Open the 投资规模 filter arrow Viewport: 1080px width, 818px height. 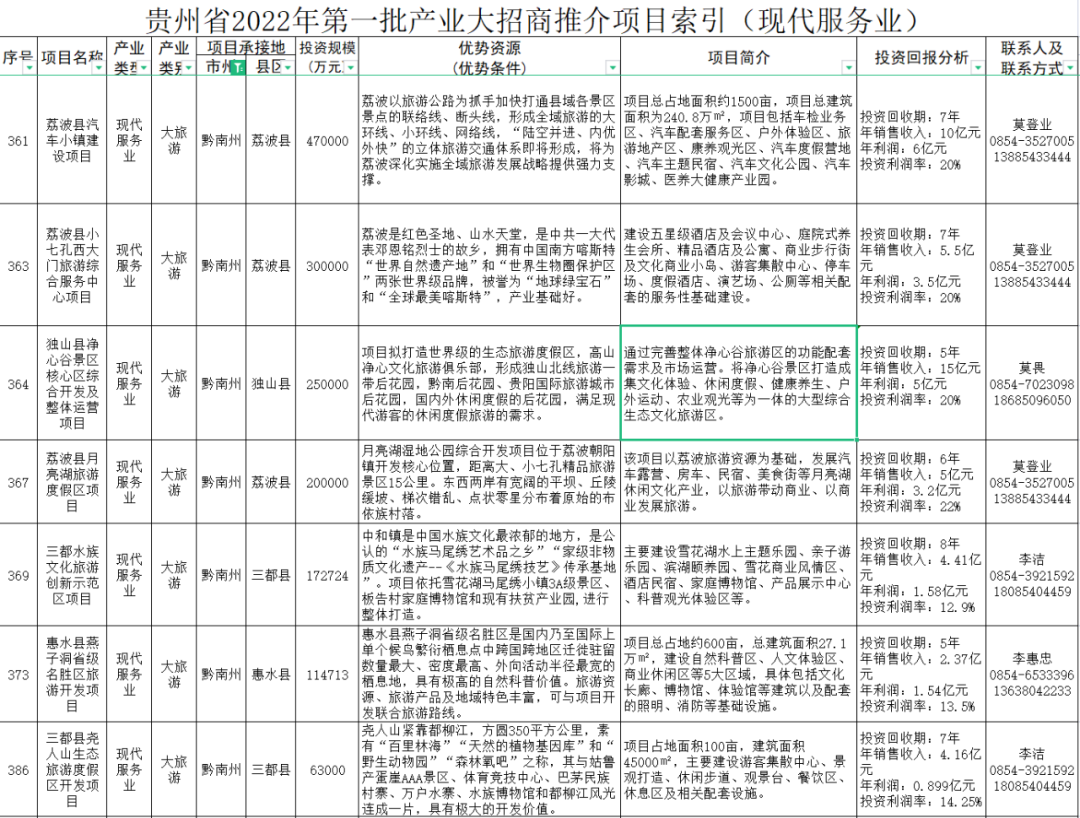348,68
